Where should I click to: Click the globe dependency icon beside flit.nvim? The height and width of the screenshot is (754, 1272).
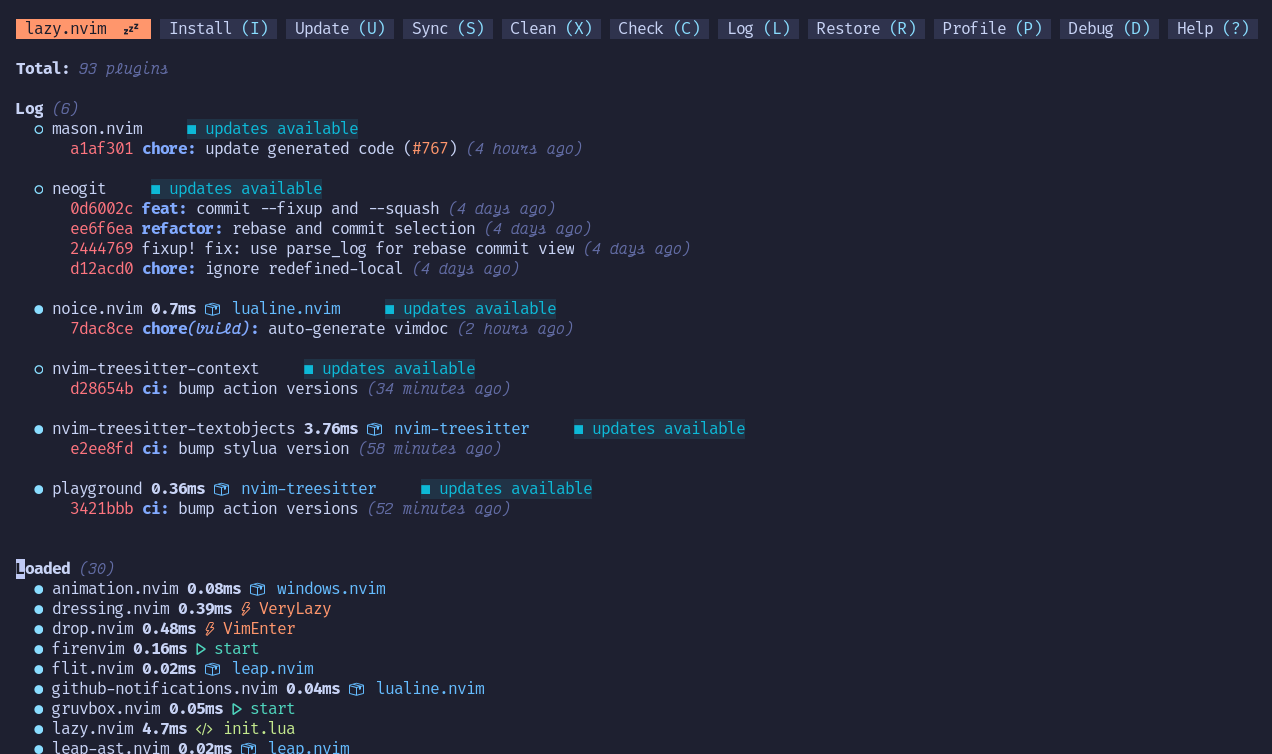coord(211,668)
